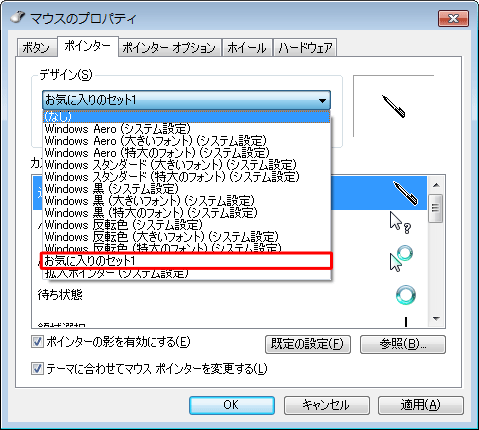Select the help-select arrow with question mark cursor
This screenshot has height=430, width=479.
pos(400,222)
